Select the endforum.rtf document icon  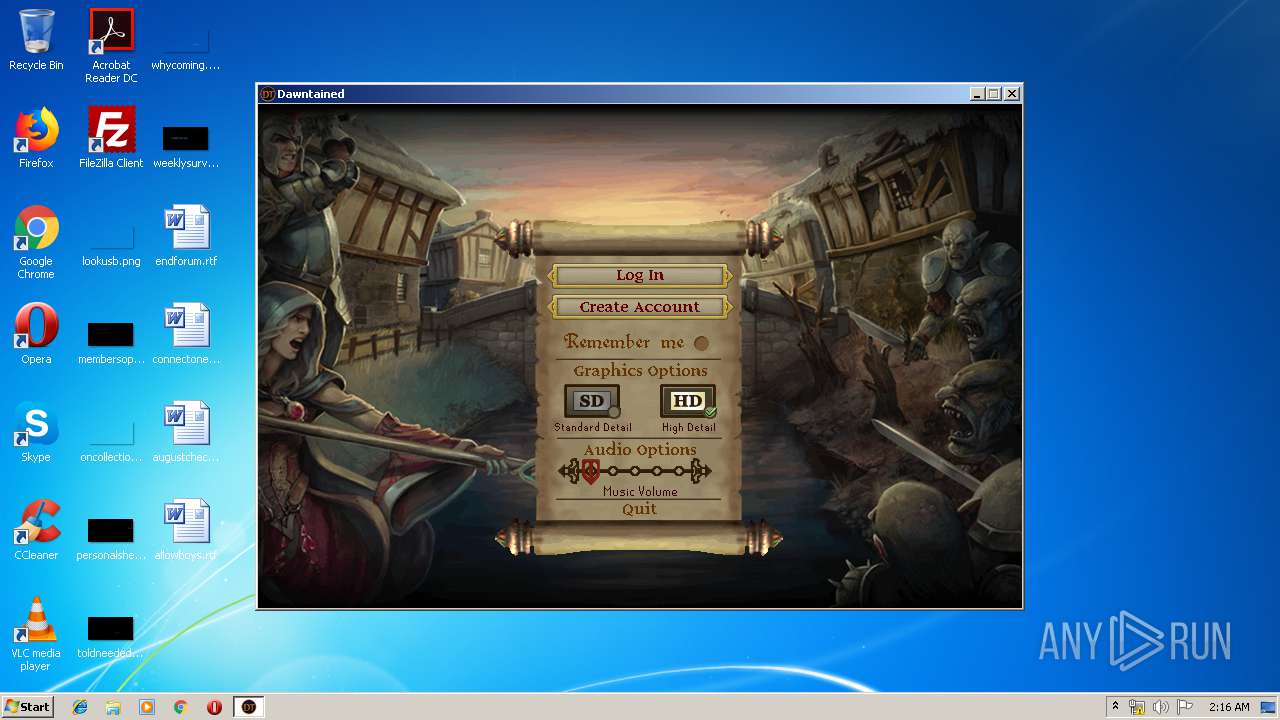(x=186, y=236)
